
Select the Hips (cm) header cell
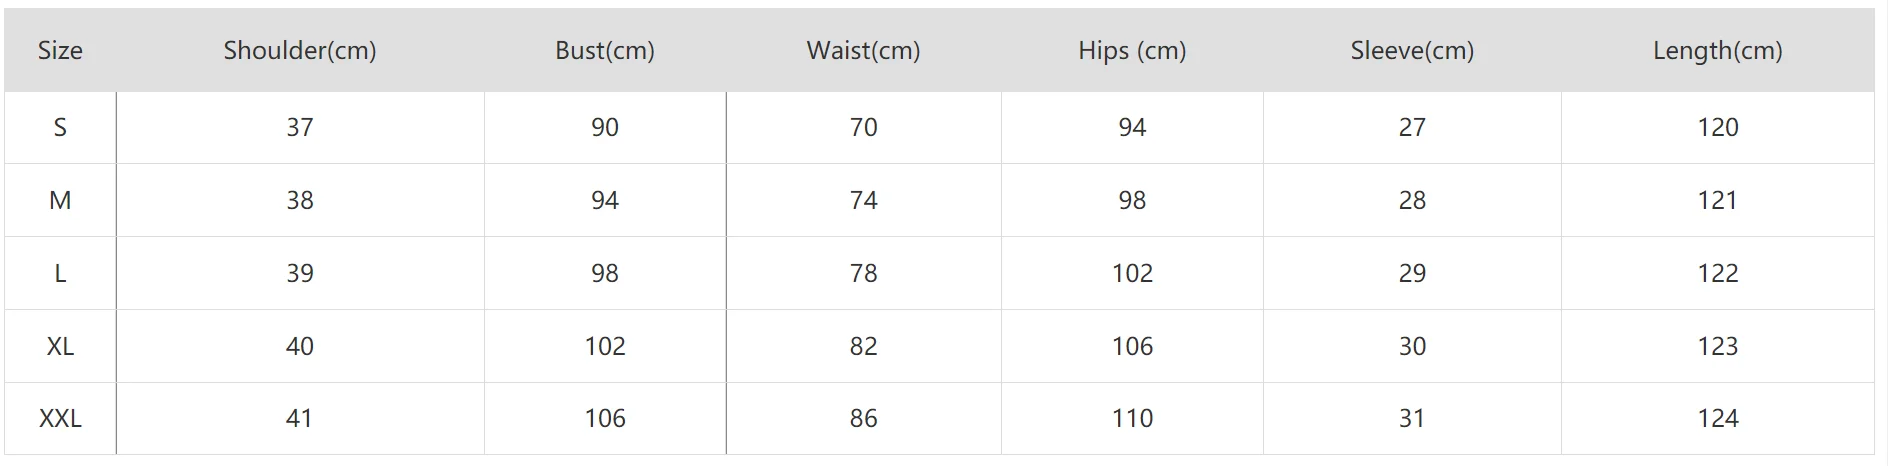(1132, 51)
